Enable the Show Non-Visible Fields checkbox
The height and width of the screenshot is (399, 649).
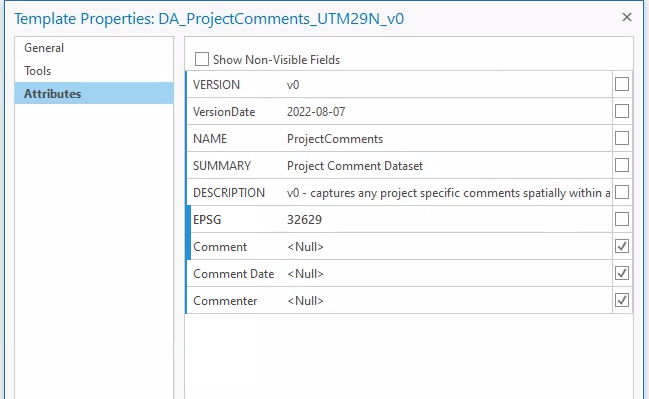(x=202, y=59)
